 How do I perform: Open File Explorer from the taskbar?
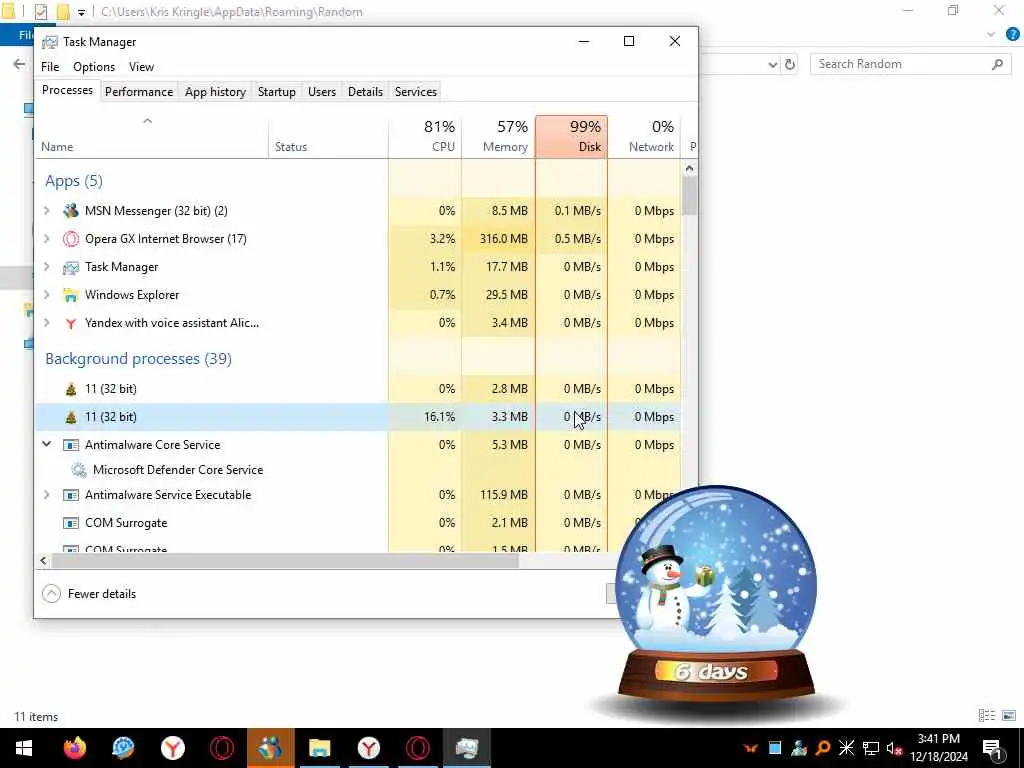319,748
